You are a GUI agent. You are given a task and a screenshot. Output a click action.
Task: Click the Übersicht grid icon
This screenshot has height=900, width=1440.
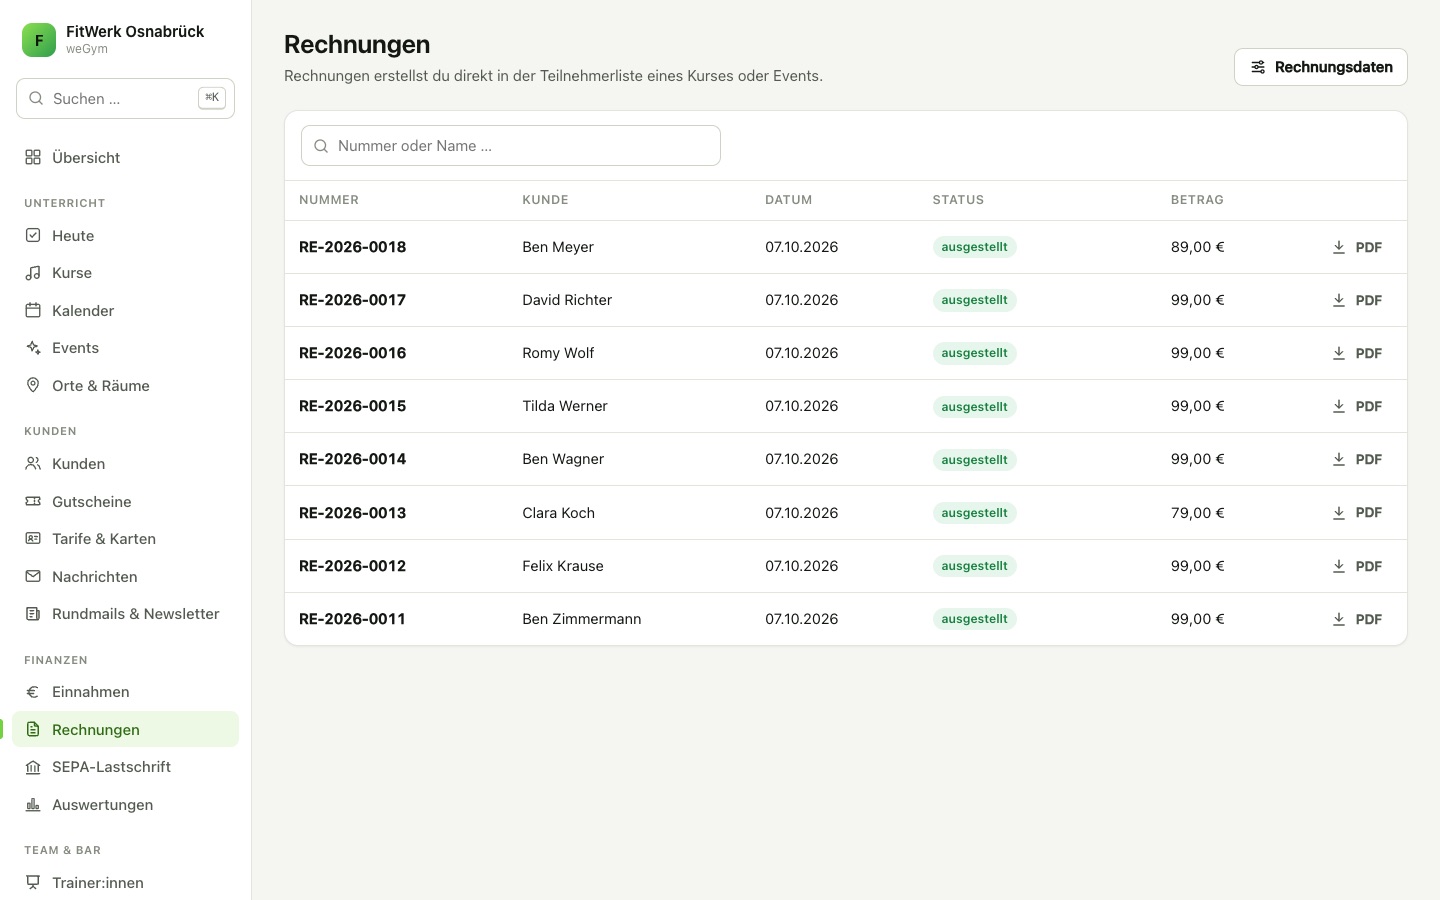(33, 157)
